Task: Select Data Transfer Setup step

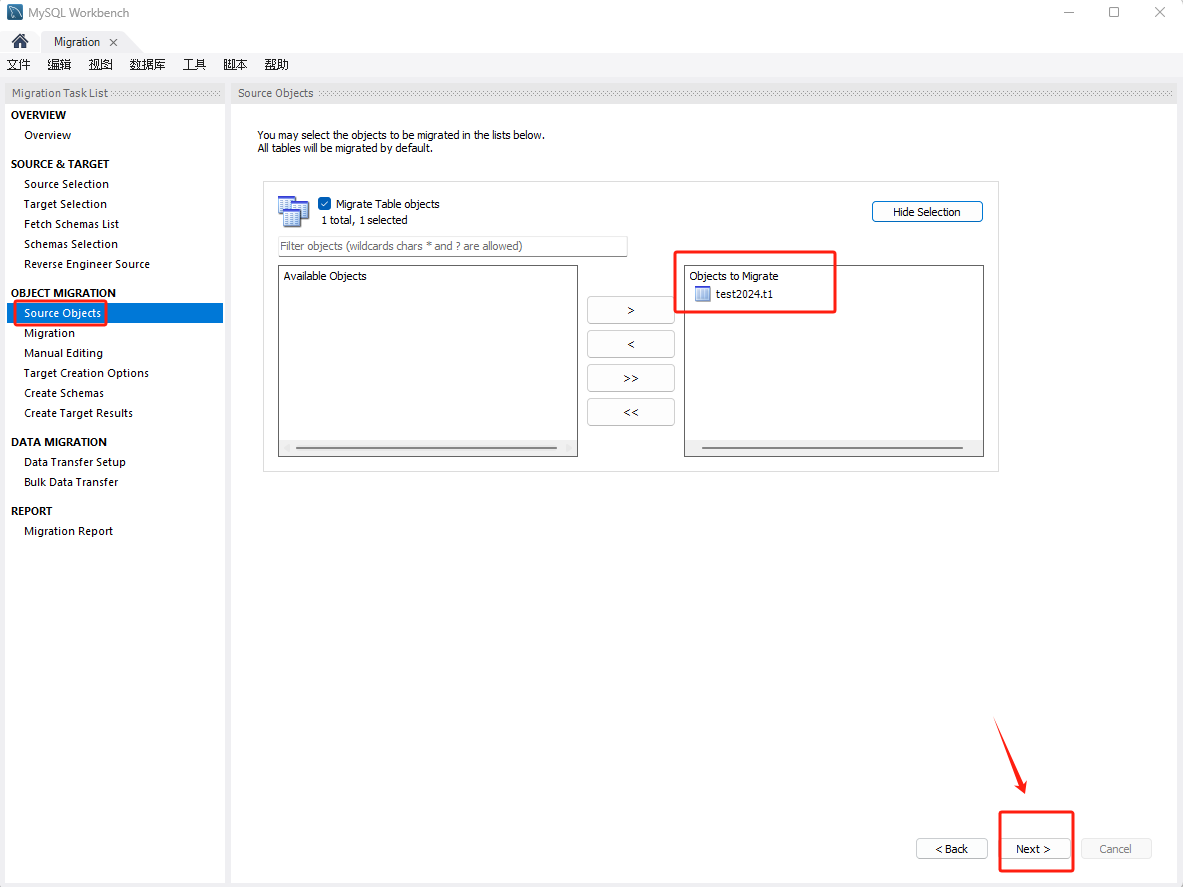Action: (75, 462)
